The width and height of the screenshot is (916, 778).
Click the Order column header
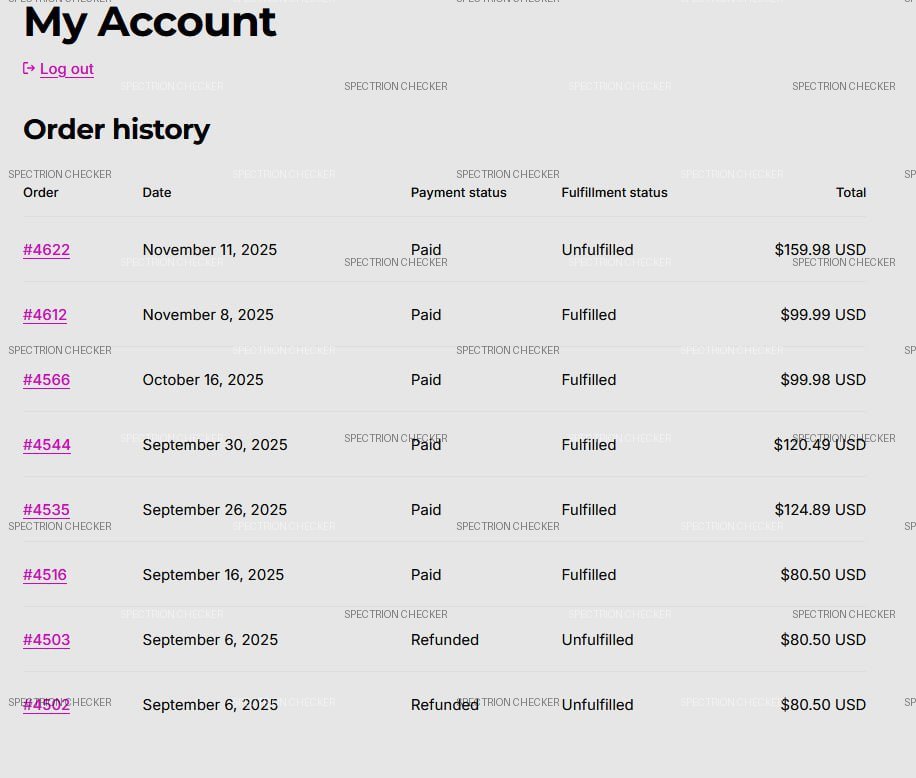coord(41,192)
